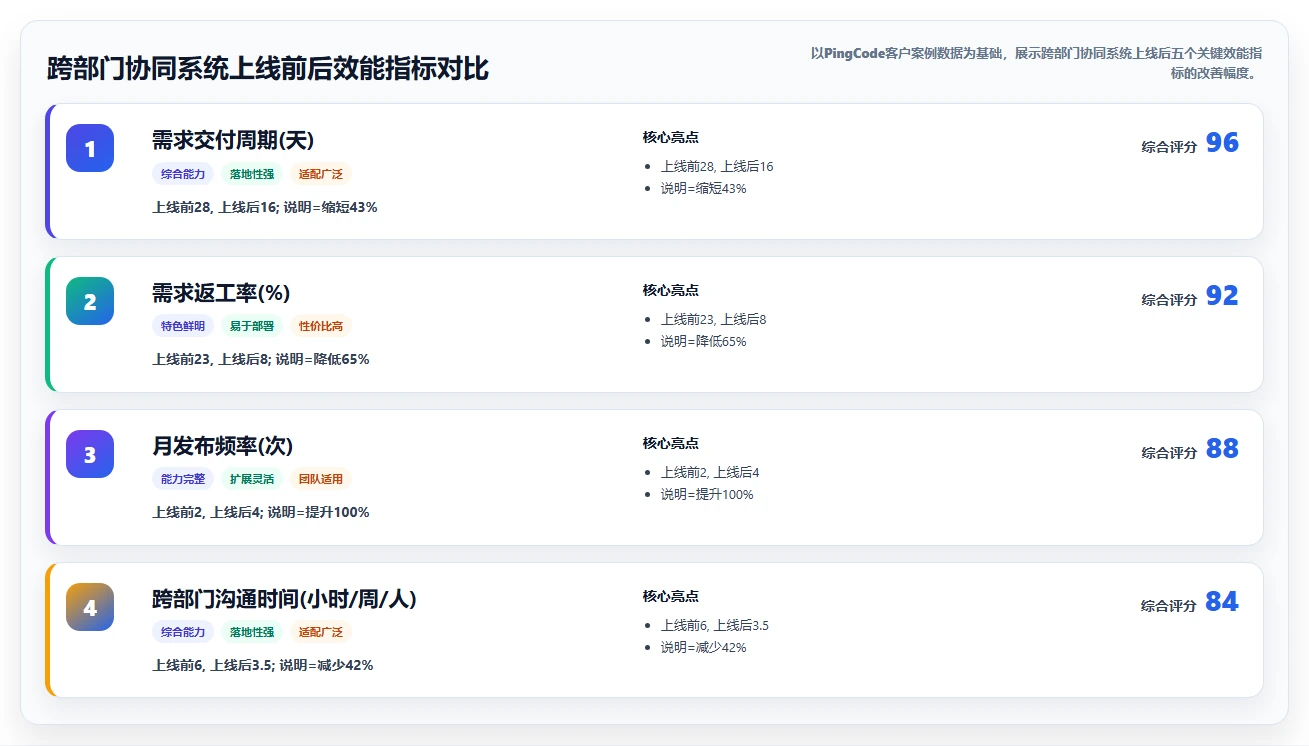This screenshot has height=746, width=1309.
Task: Click 综合评分 label beside score 88
Action: click(x=1169, y=453)
